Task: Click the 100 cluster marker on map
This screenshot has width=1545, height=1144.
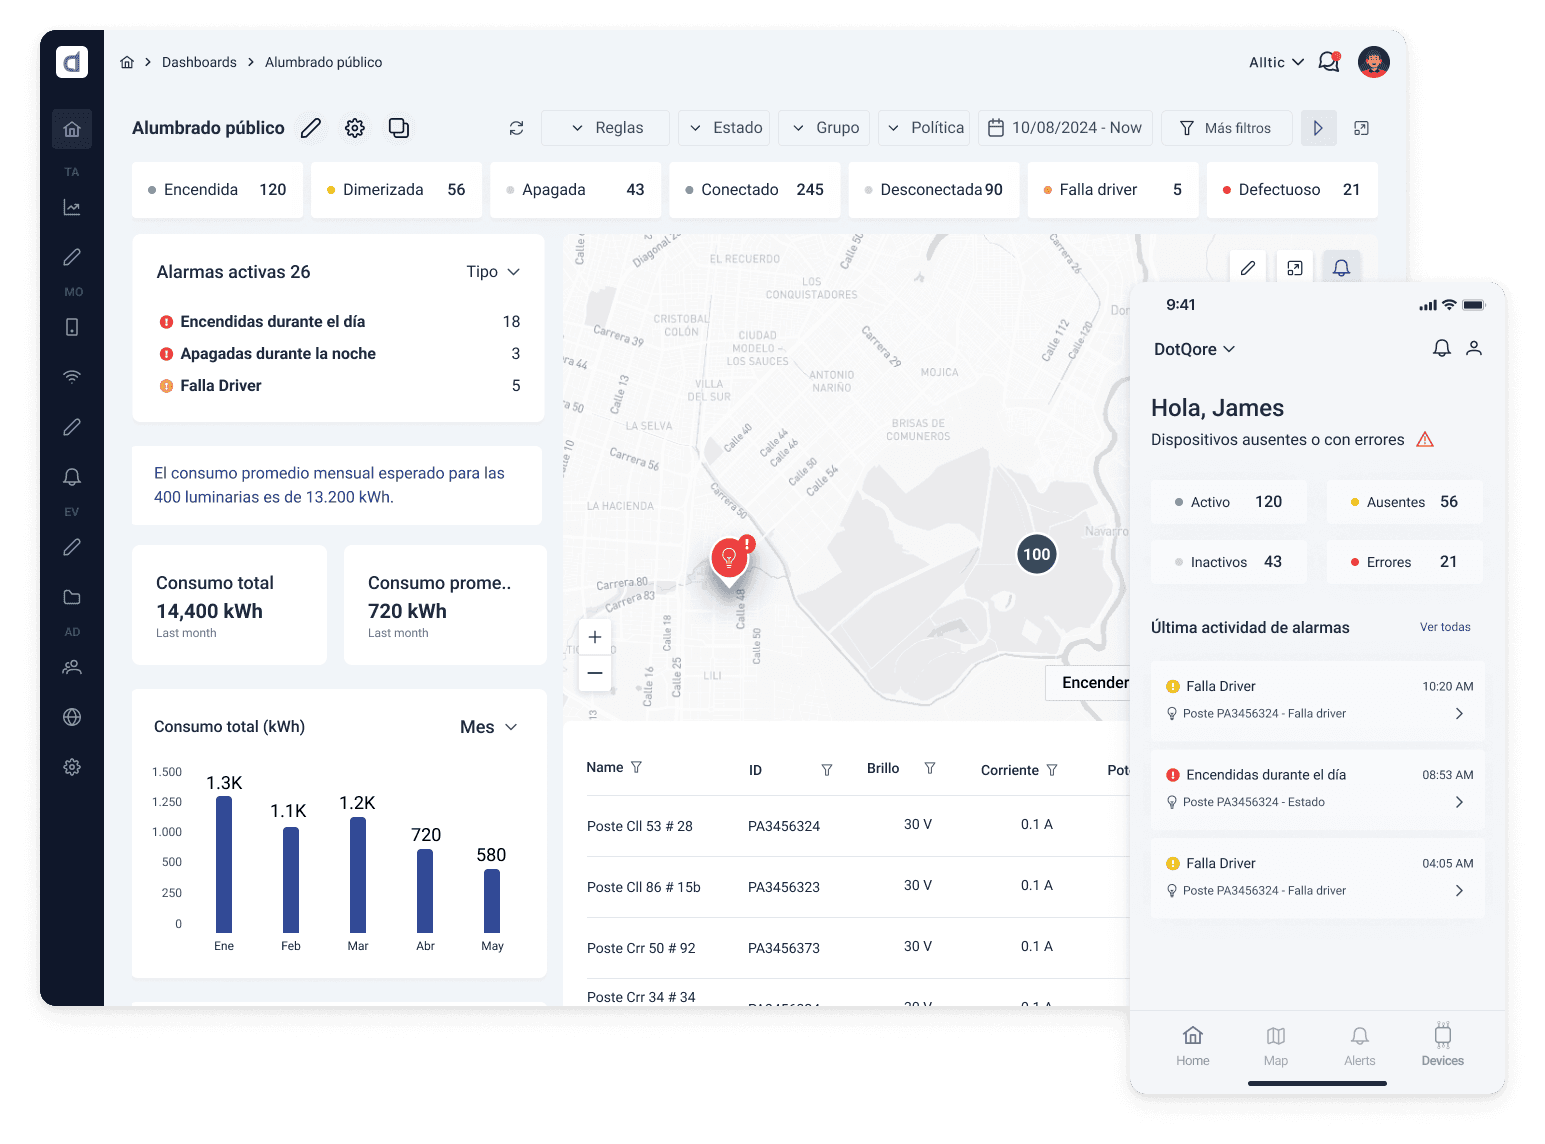Action: click(1037, 554)
